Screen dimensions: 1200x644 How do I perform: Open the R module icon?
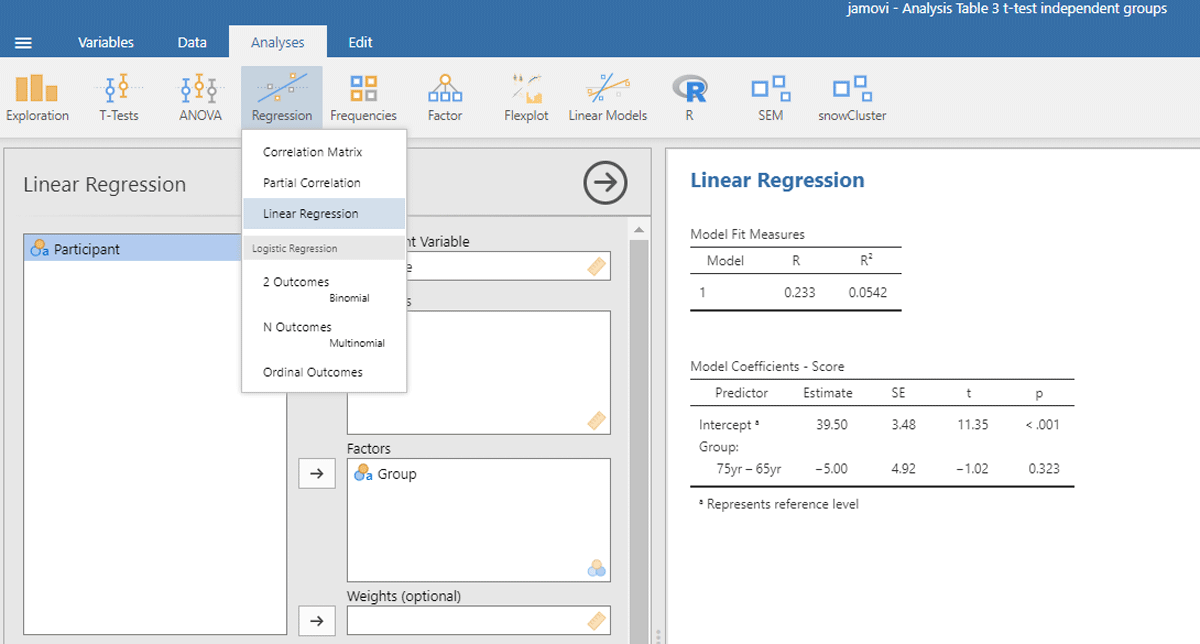pos(689,98)
